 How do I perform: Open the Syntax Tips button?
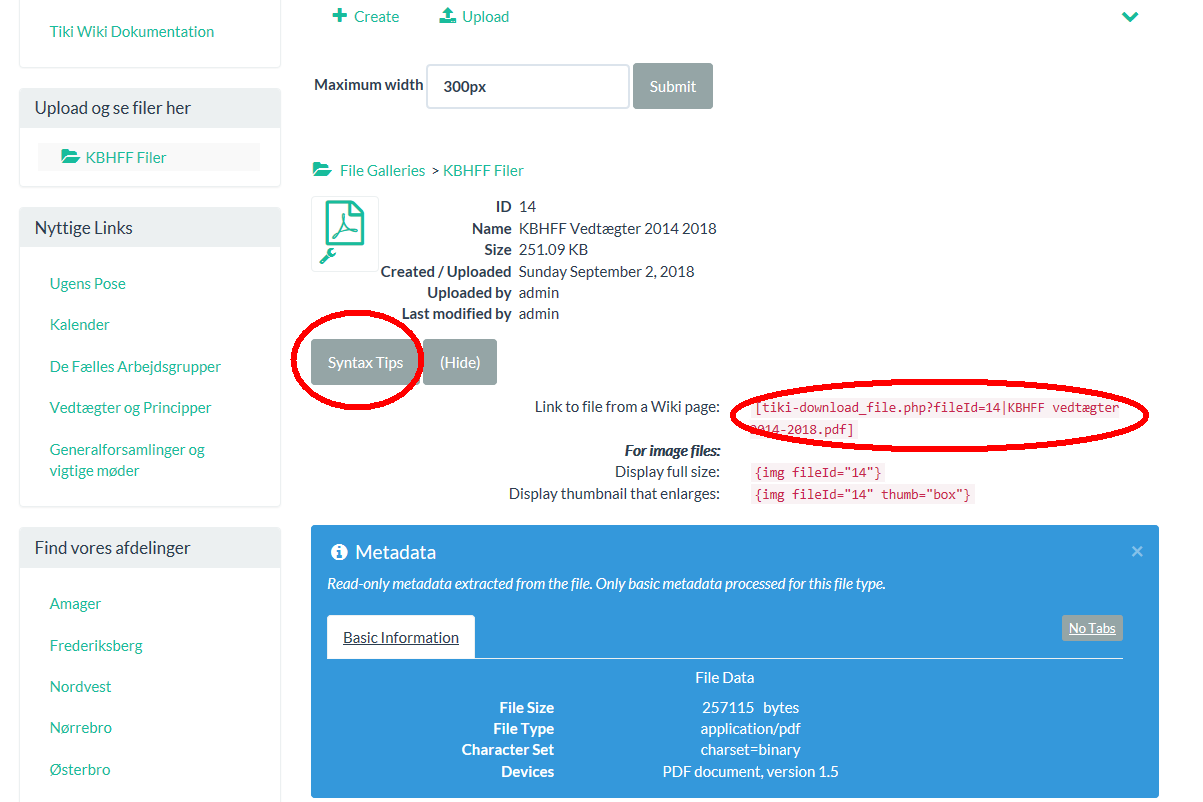click(x=365, y=362)
